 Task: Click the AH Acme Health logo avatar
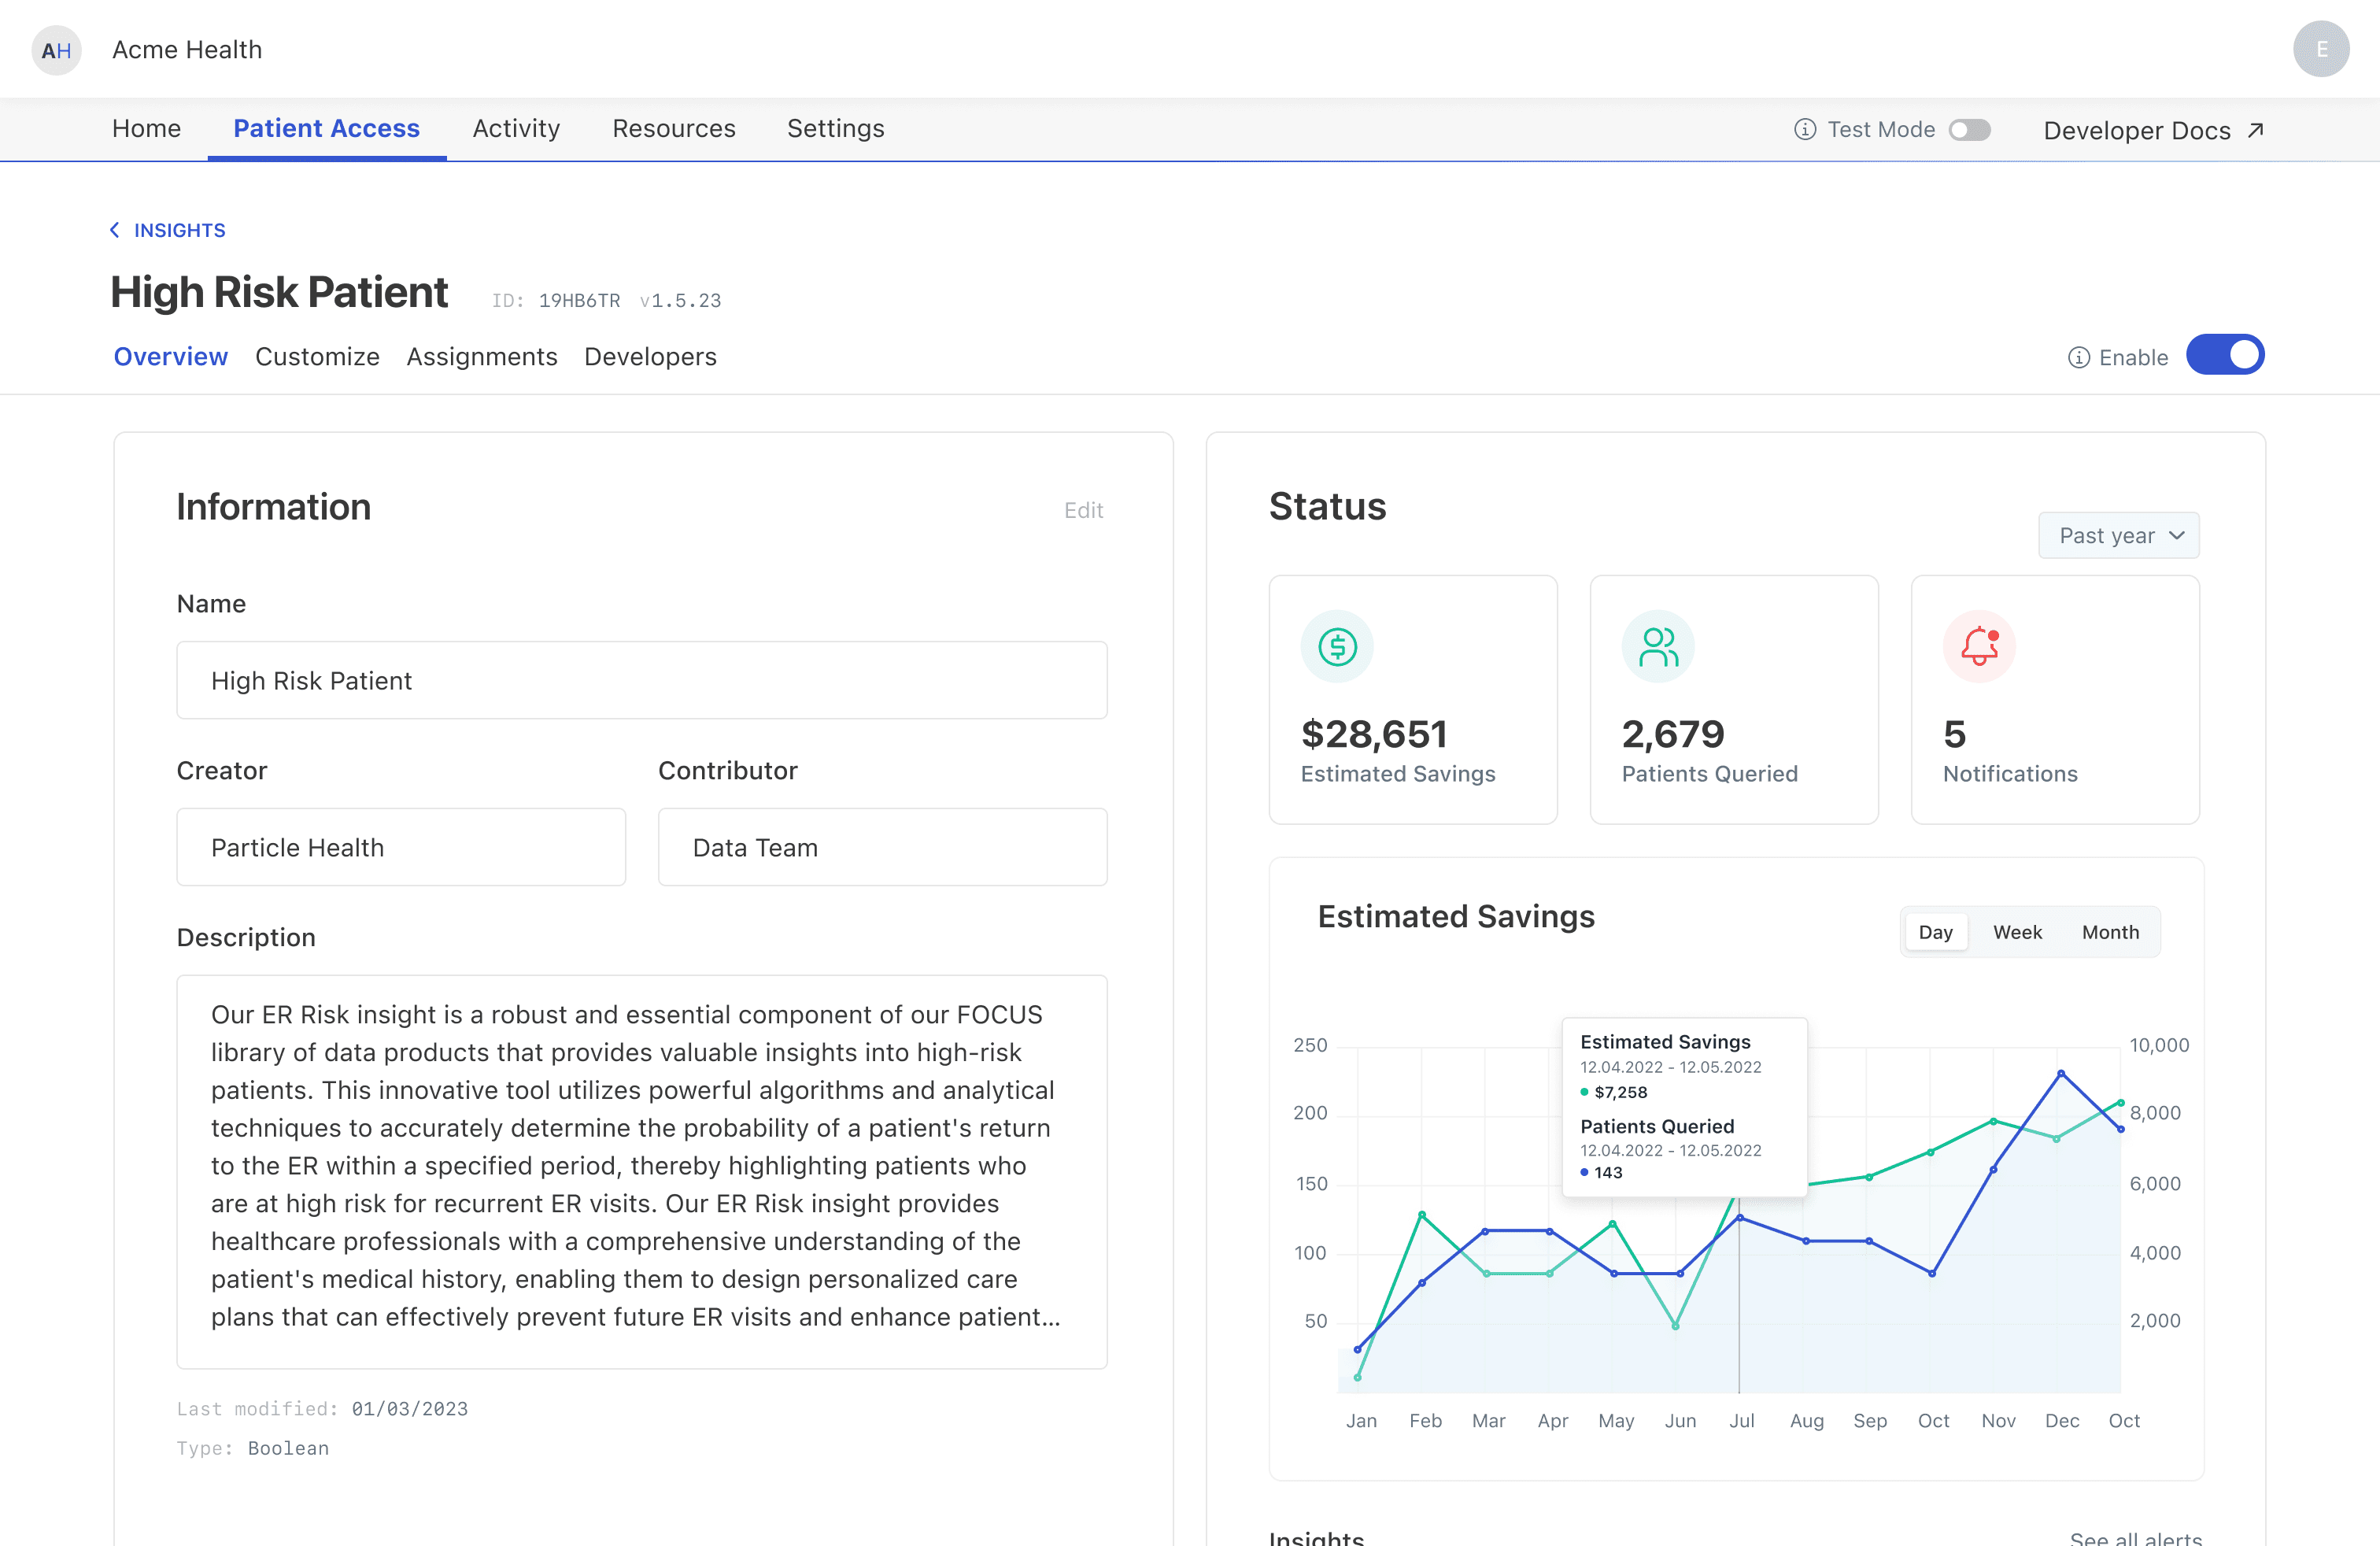click(56, 50)
